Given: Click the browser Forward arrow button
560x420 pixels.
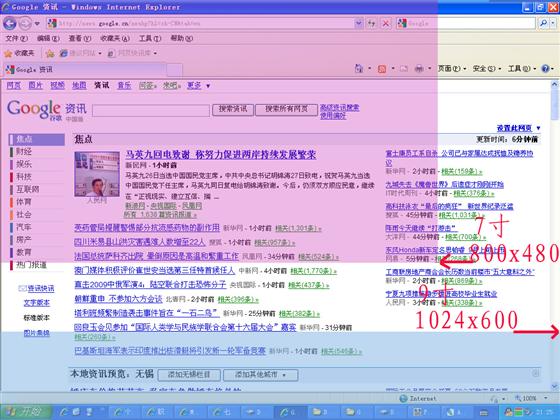Looking at the screenshot, I should [x=25, y=24].
